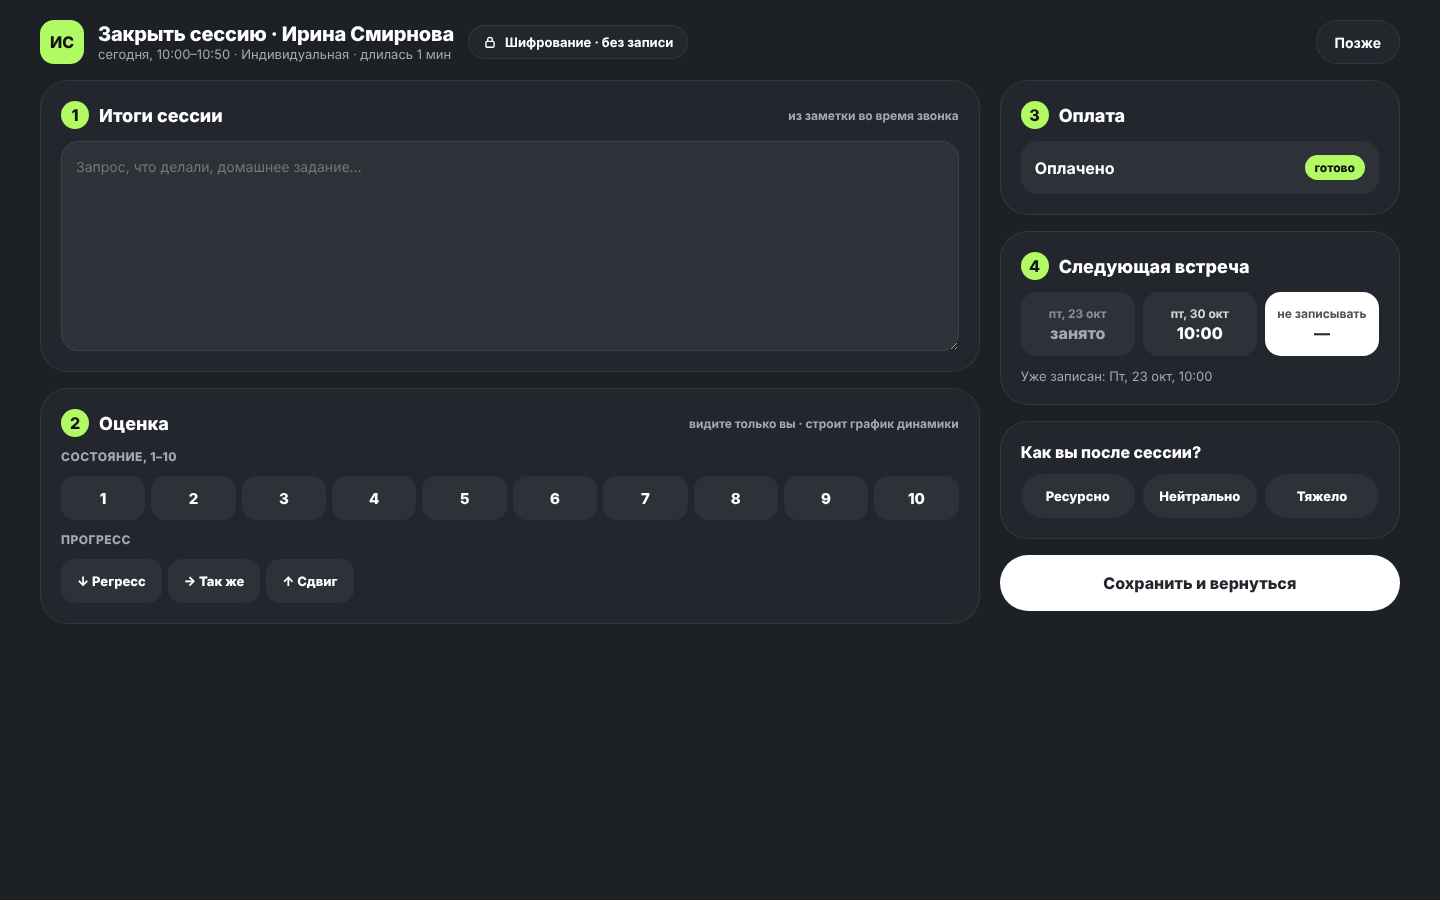Mark progress as Так же
Screen dimensions: 1440x900
pos(214,581)
